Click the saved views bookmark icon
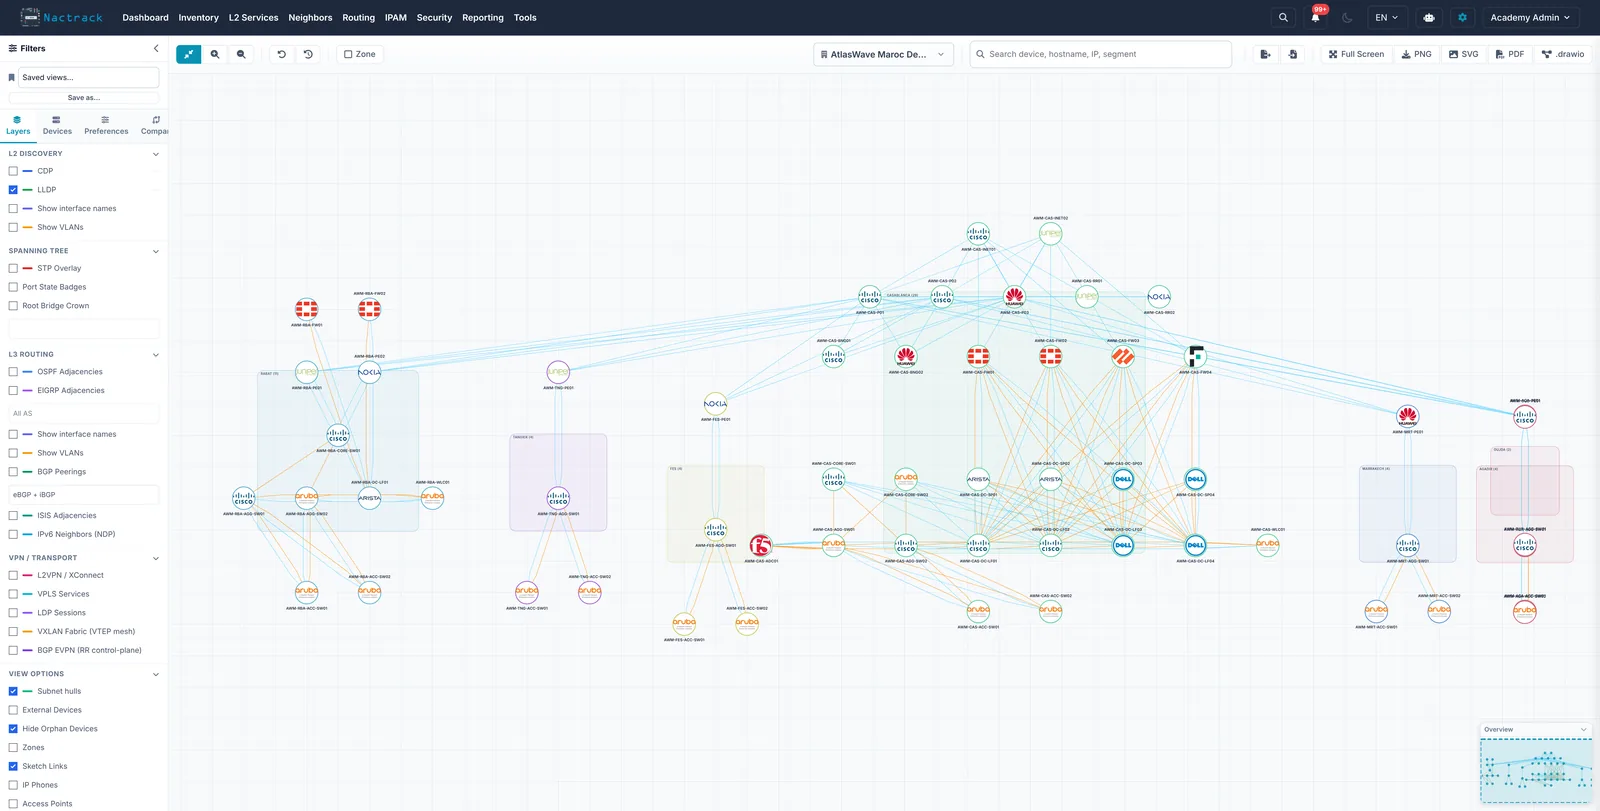Screen dimensions: 1600x811 tap(11, 77)
